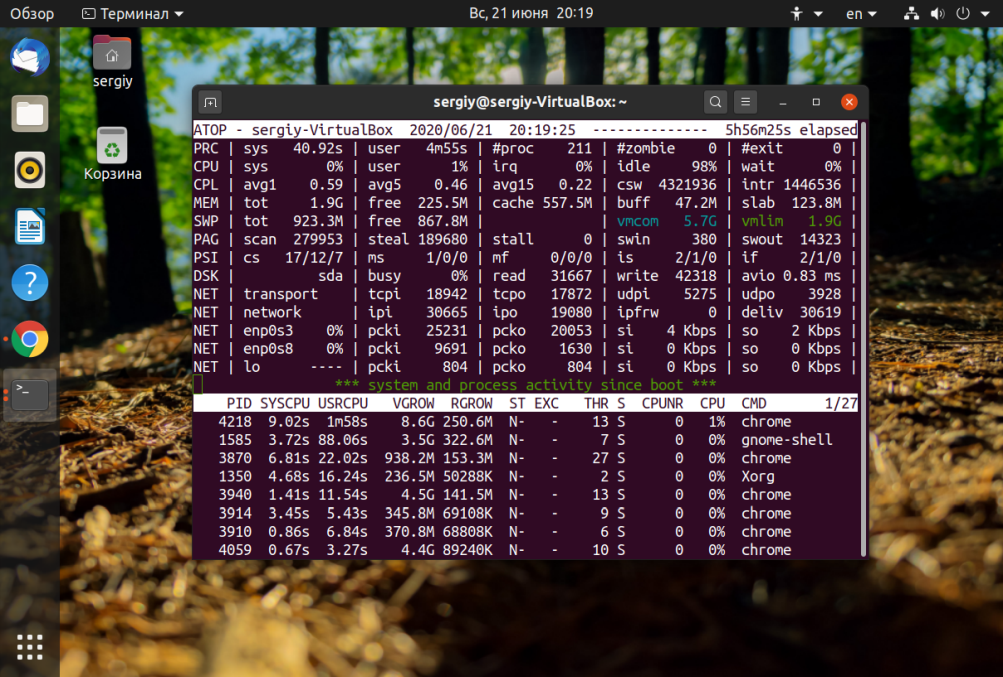The width and height of the screenshot is (1003, 677).
Task: Launch Google Chrome from the dock
Action: (x=30, y=340)
